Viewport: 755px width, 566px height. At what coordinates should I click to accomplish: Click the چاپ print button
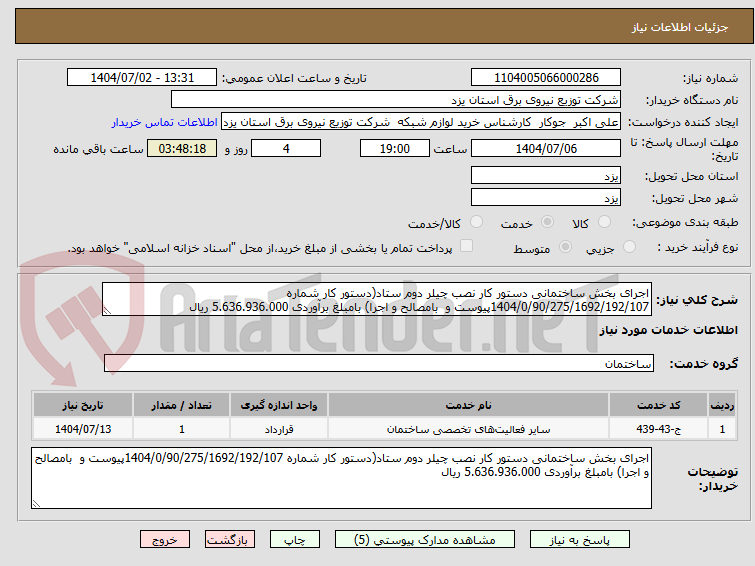click(x=295, y=540)
